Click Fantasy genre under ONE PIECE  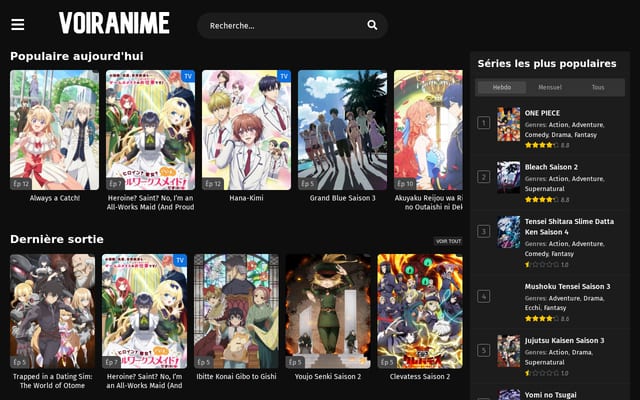click(x=586, y=135)
